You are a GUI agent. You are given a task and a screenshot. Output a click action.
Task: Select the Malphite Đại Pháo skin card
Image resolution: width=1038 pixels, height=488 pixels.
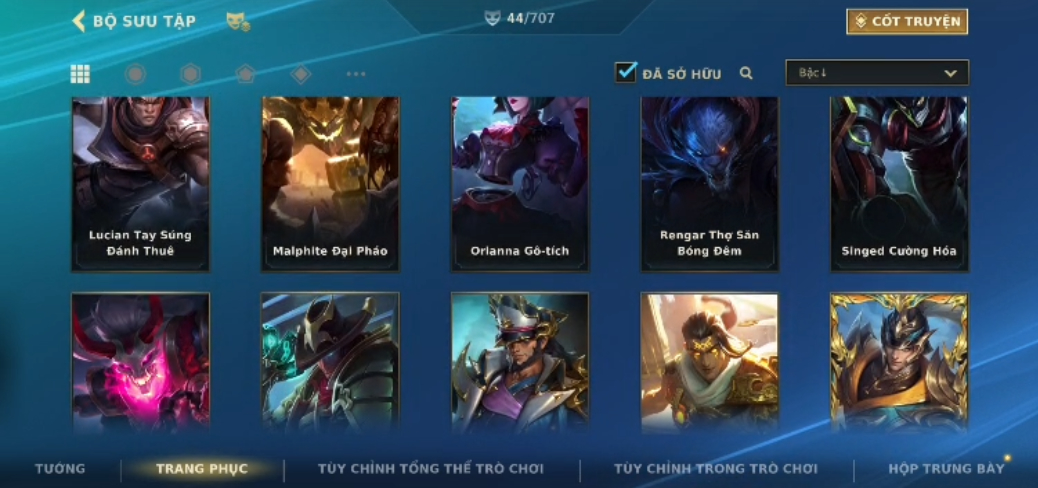coord(330,184)
